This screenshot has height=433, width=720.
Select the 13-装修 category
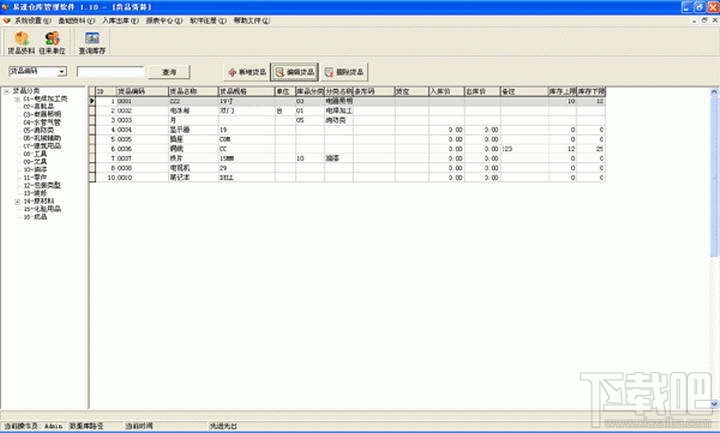click(x=35, y=193)
